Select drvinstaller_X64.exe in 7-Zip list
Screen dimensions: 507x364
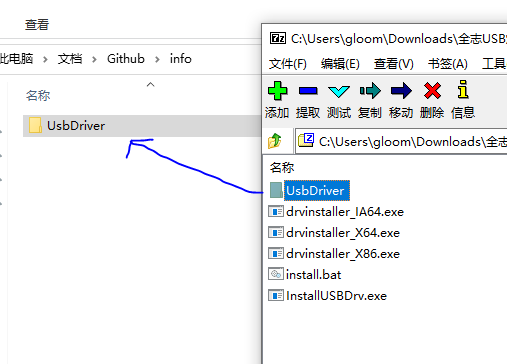click(343, 233)
